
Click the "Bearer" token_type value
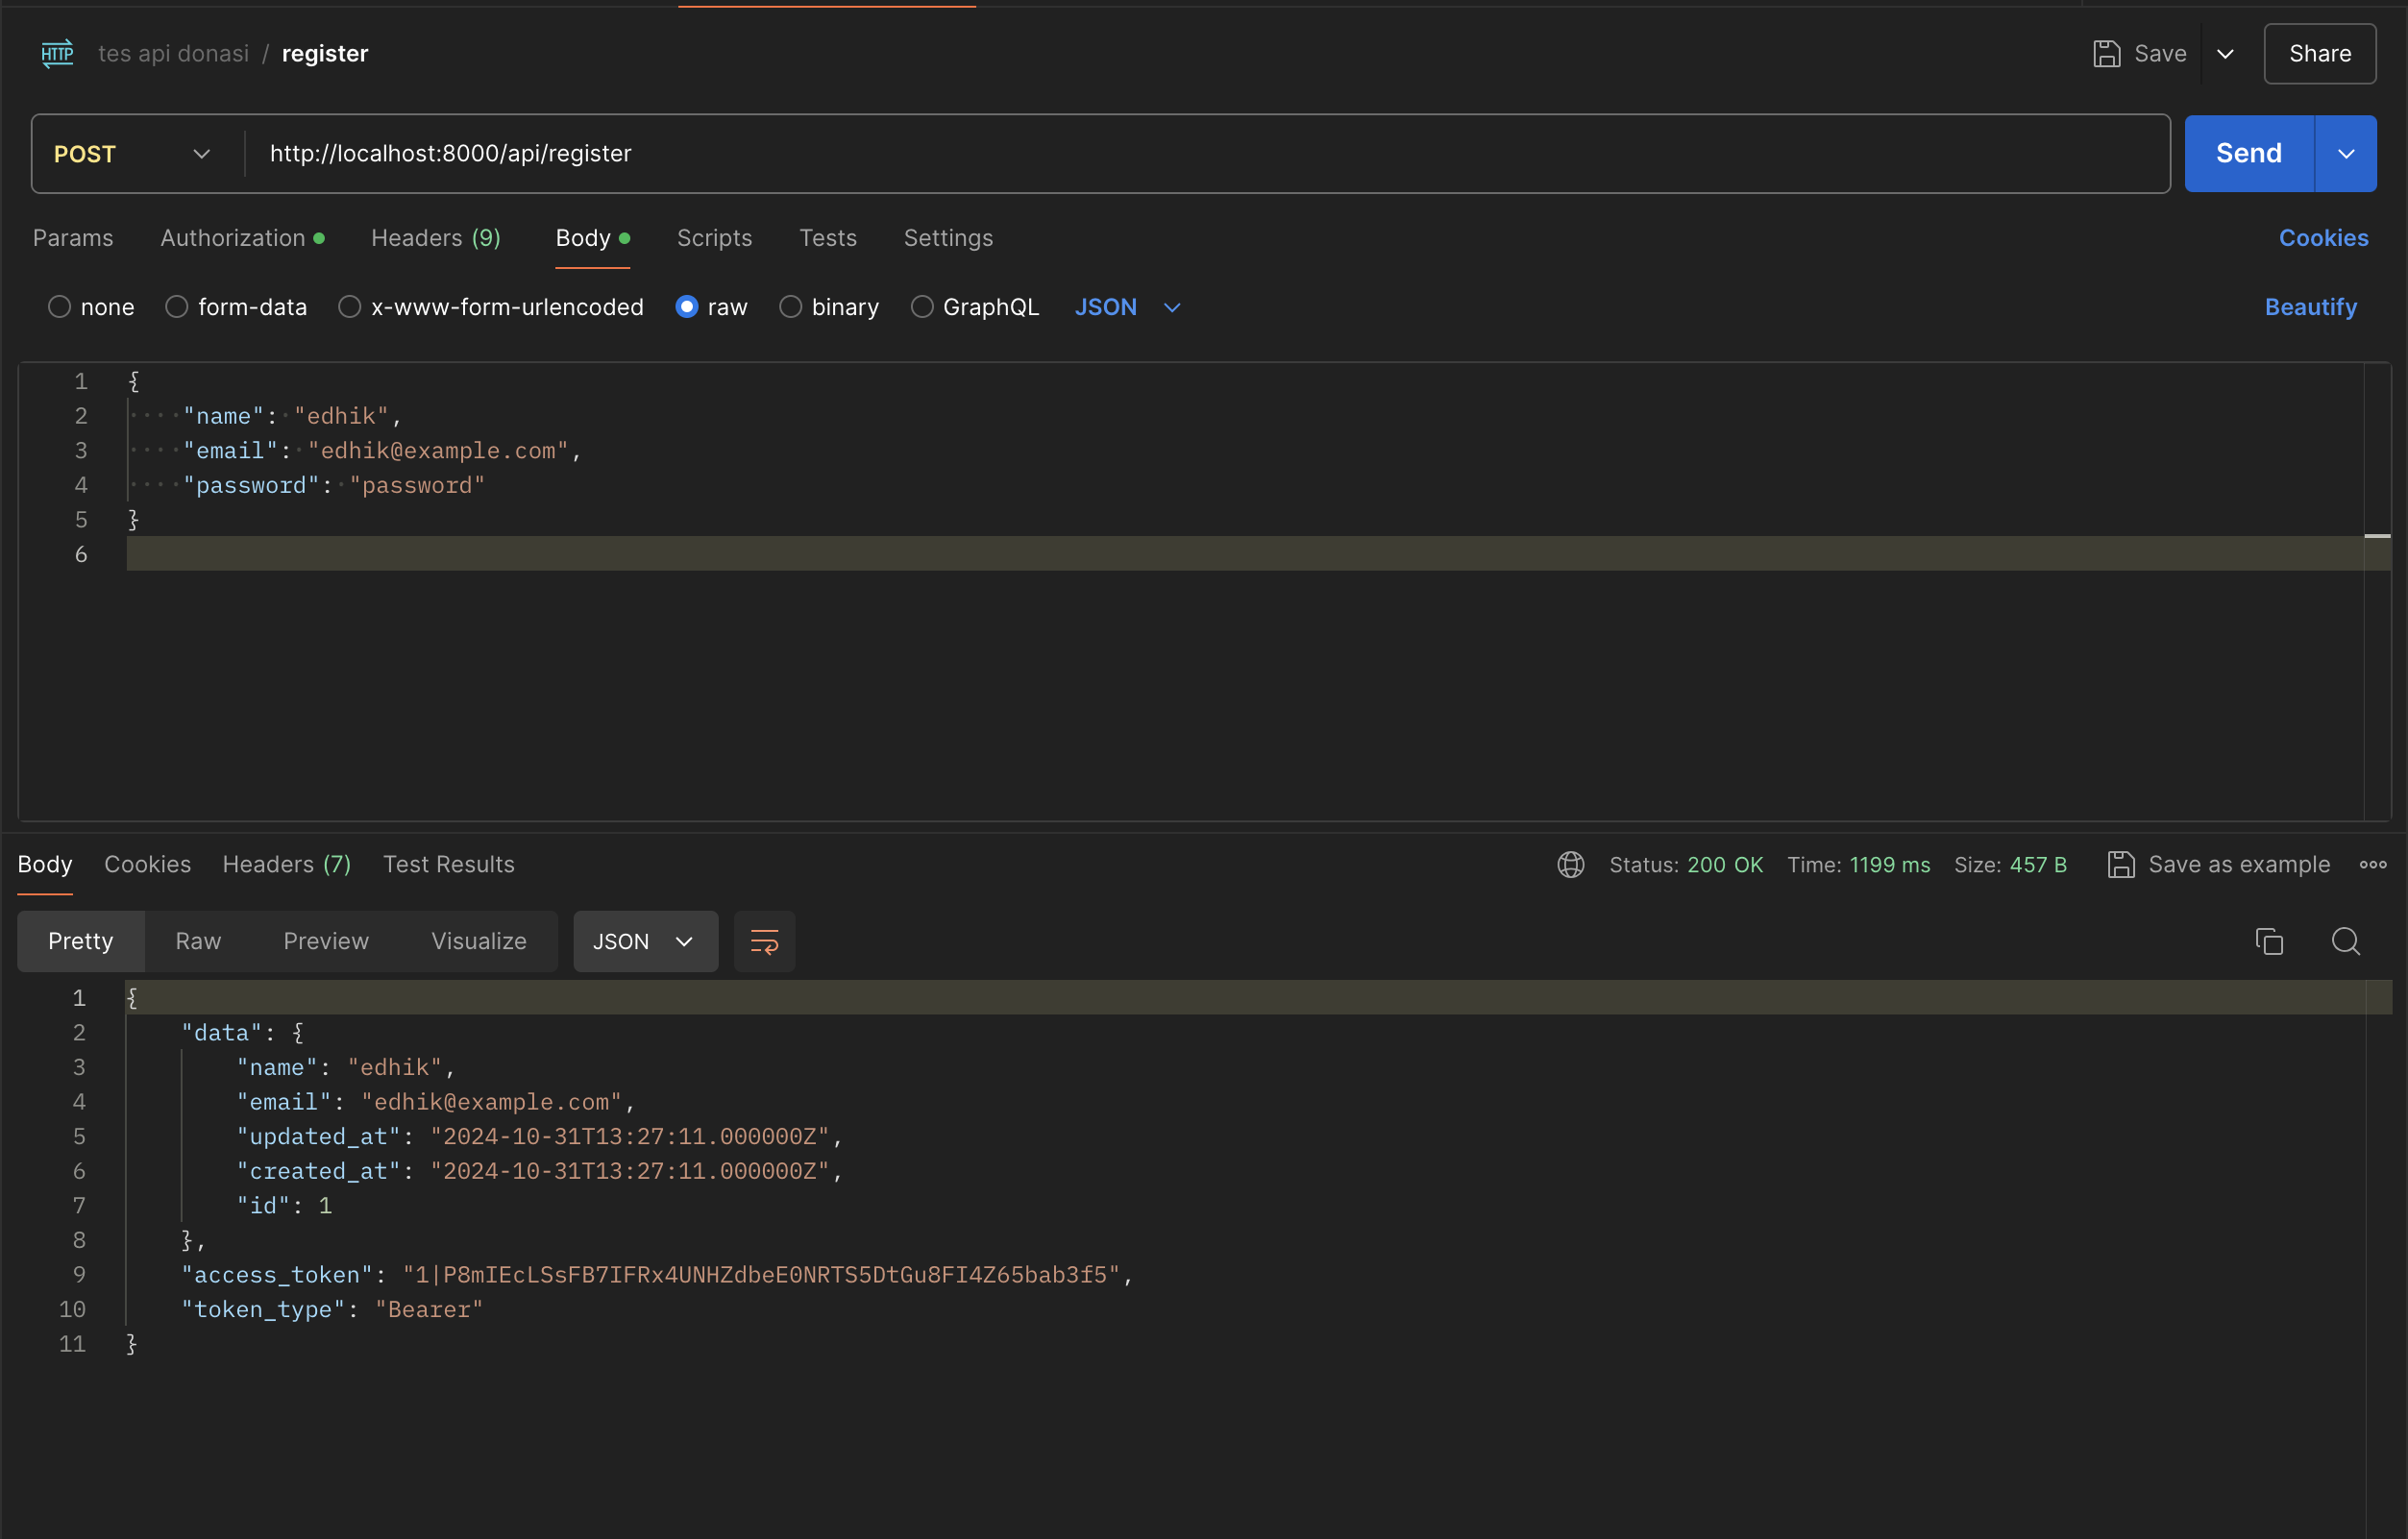click(x=429, y=1309)
